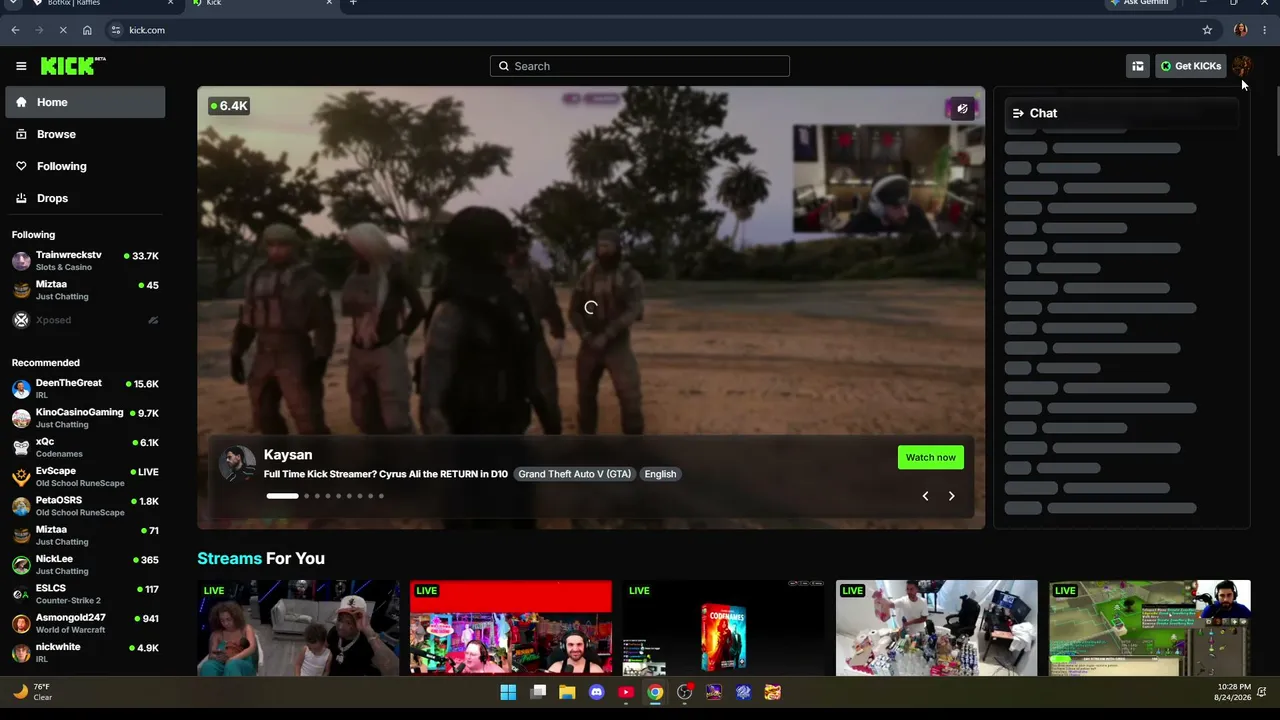Toggle the featured player corner button
Image resolution: width=1280 pixels, height=720 pixels.
coord(962,109)
